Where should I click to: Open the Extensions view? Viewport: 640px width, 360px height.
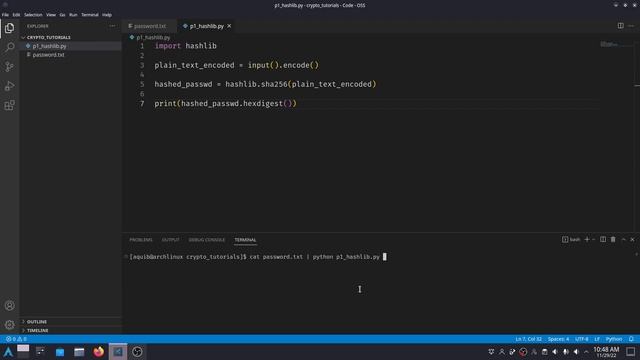9,105
